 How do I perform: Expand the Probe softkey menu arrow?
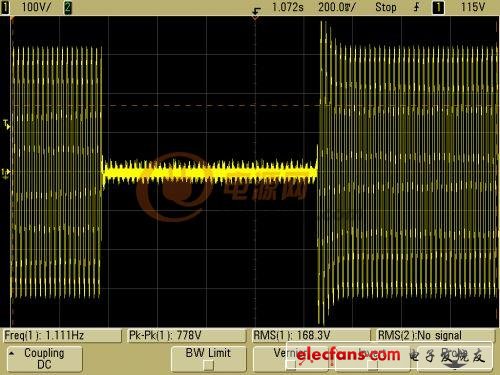(x=455, y=366)
